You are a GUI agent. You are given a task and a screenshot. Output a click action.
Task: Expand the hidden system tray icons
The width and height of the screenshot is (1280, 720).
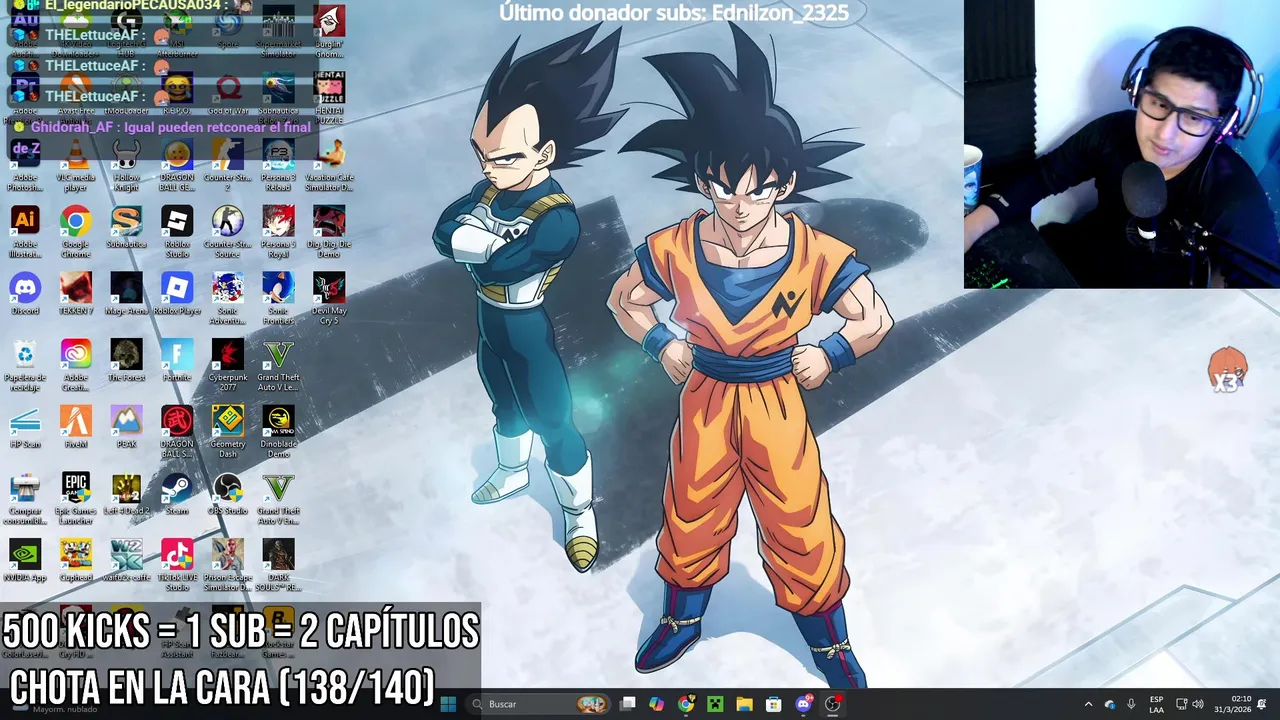coord(1088,704)
